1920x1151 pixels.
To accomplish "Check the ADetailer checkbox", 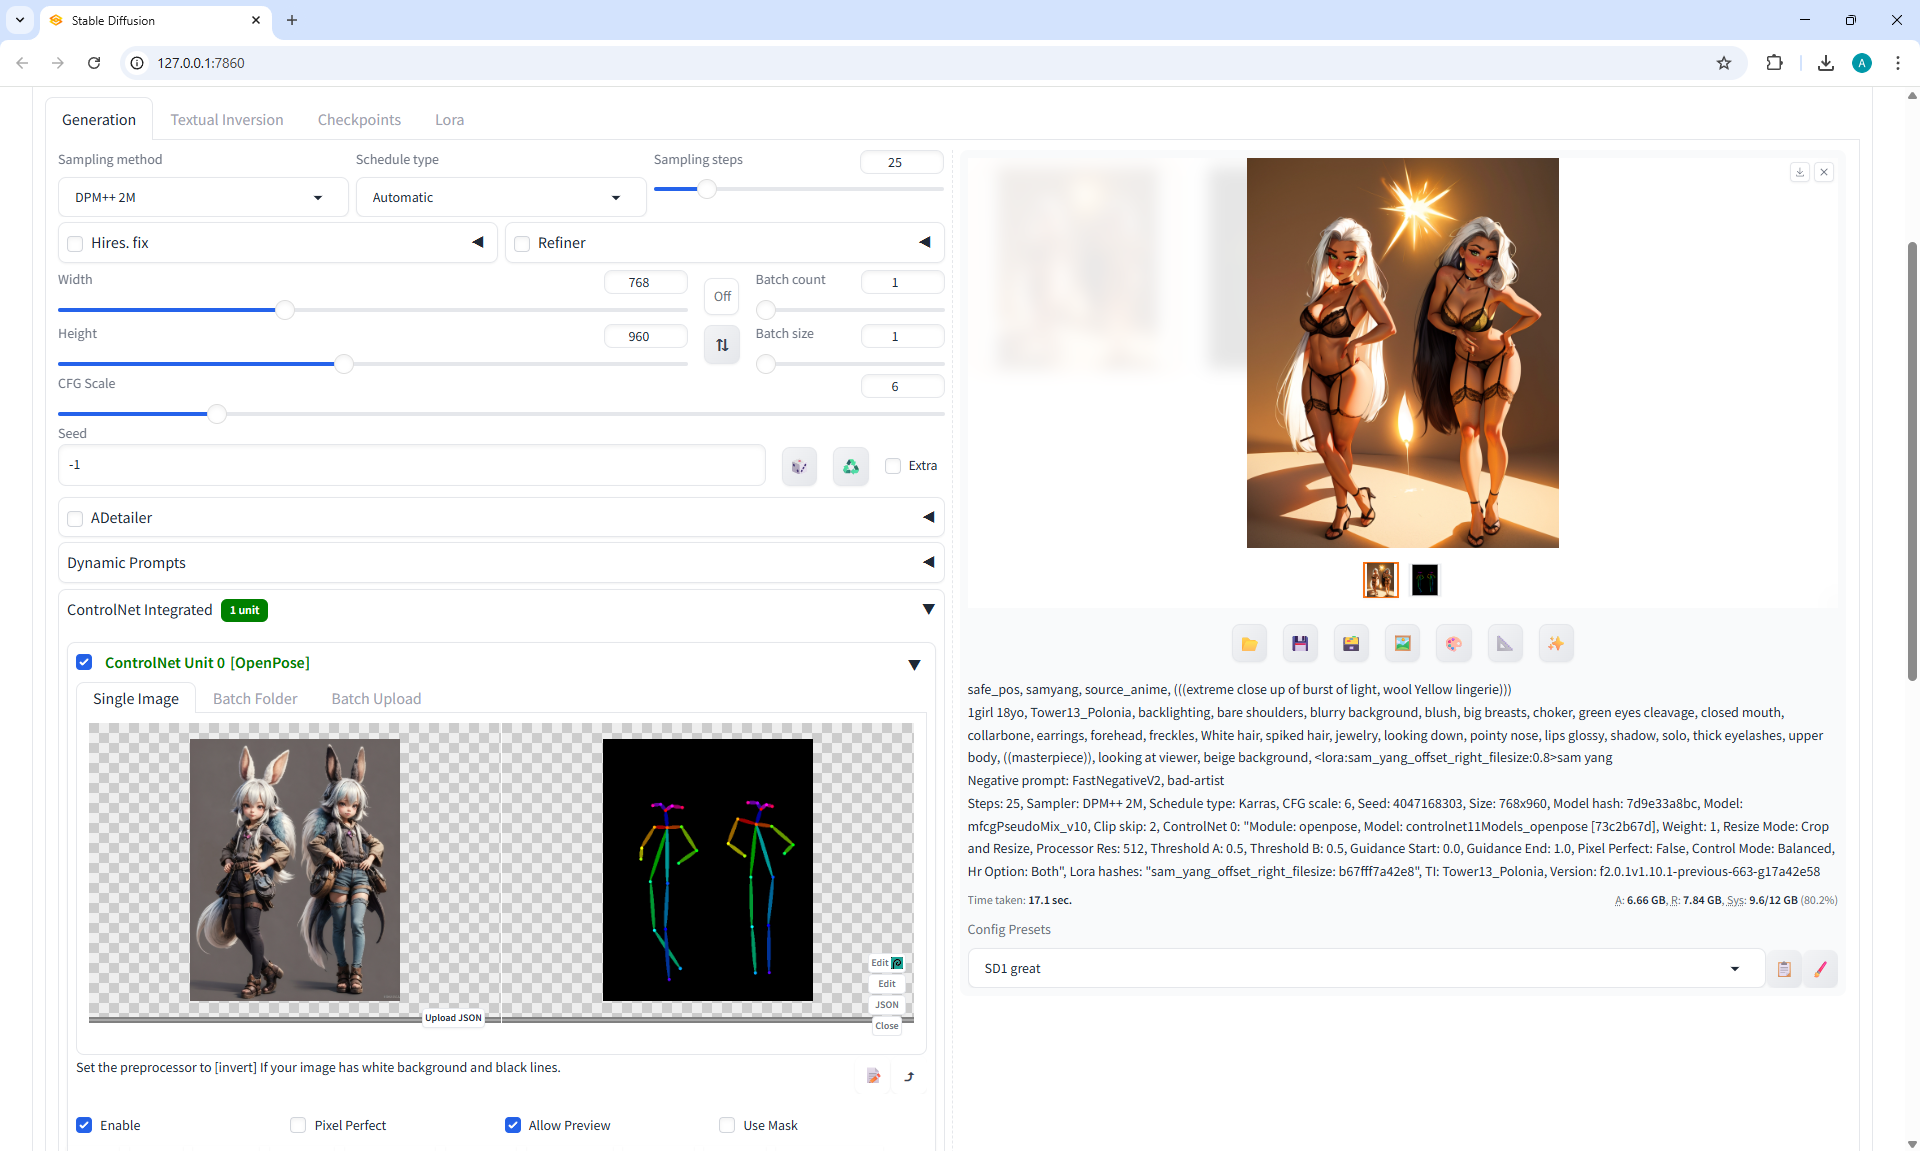I will point(75,518).
